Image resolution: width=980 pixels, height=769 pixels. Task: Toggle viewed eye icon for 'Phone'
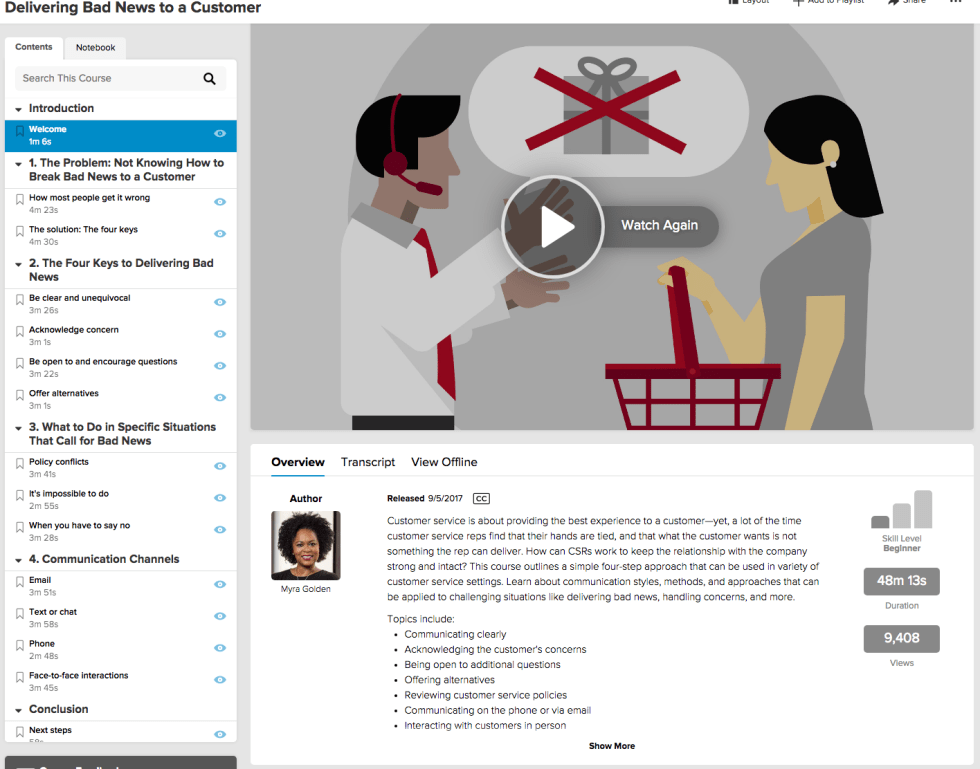tap(220, 648)
